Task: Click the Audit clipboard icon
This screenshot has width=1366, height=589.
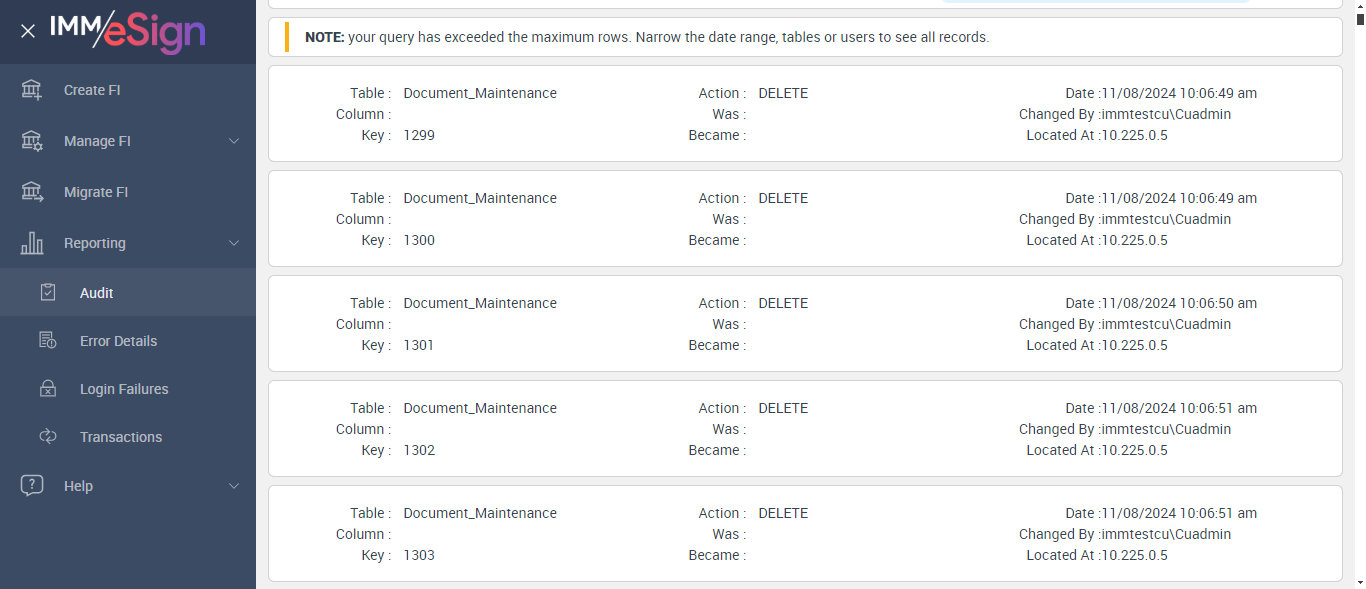Action: pyautogui.click(x=48, y=293)
